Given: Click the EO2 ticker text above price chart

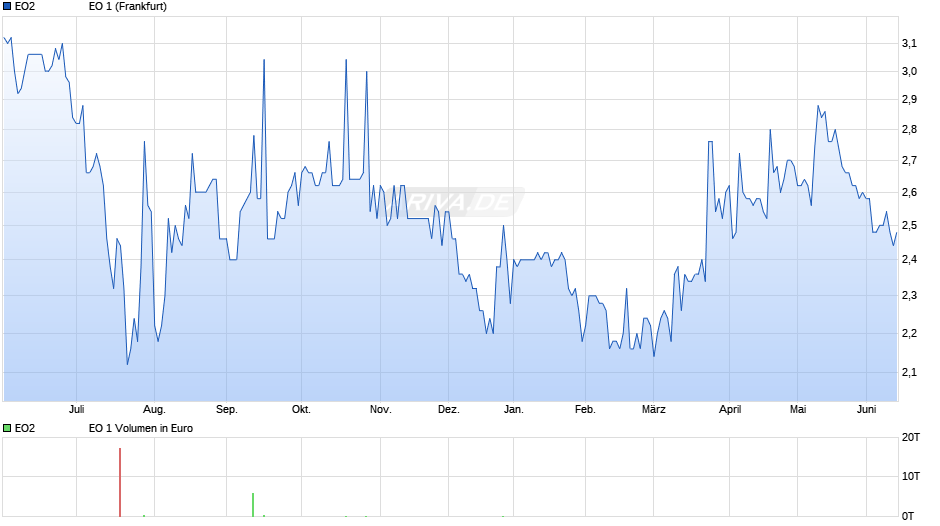Looking at the screenshot, I should (x=25, y=7).
